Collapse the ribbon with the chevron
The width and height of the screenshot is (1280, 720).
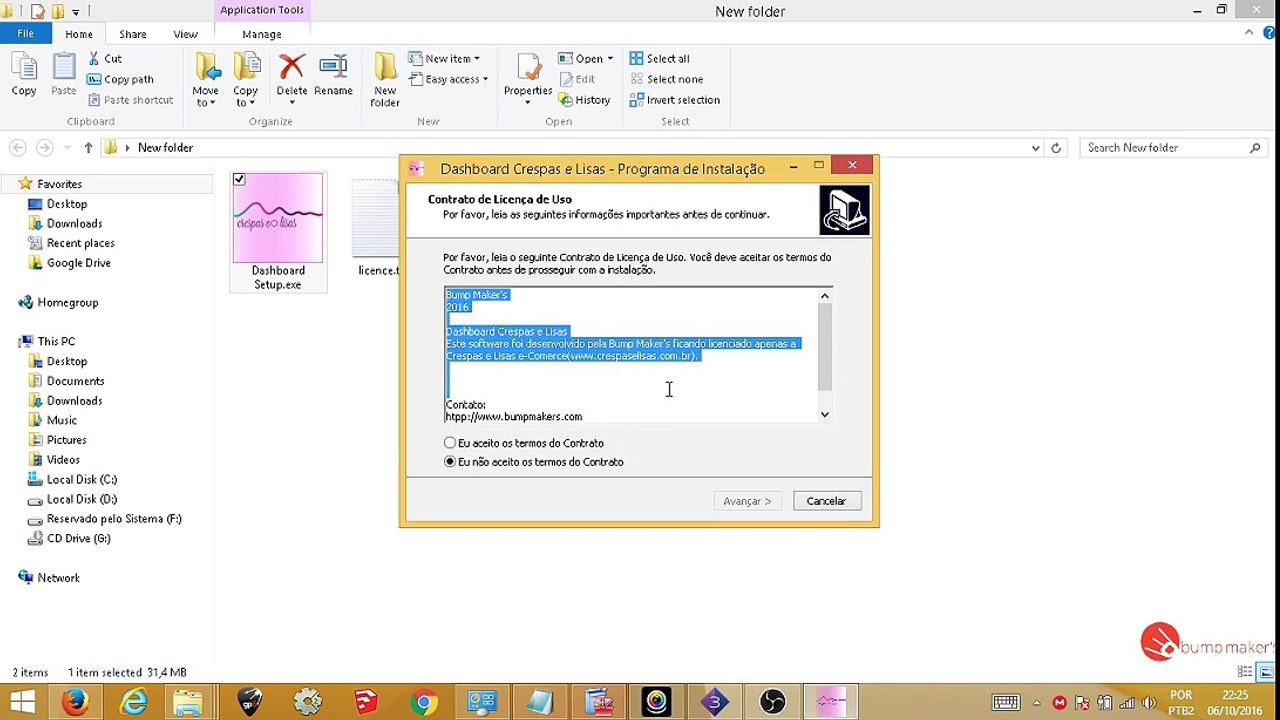(1249, 34)
